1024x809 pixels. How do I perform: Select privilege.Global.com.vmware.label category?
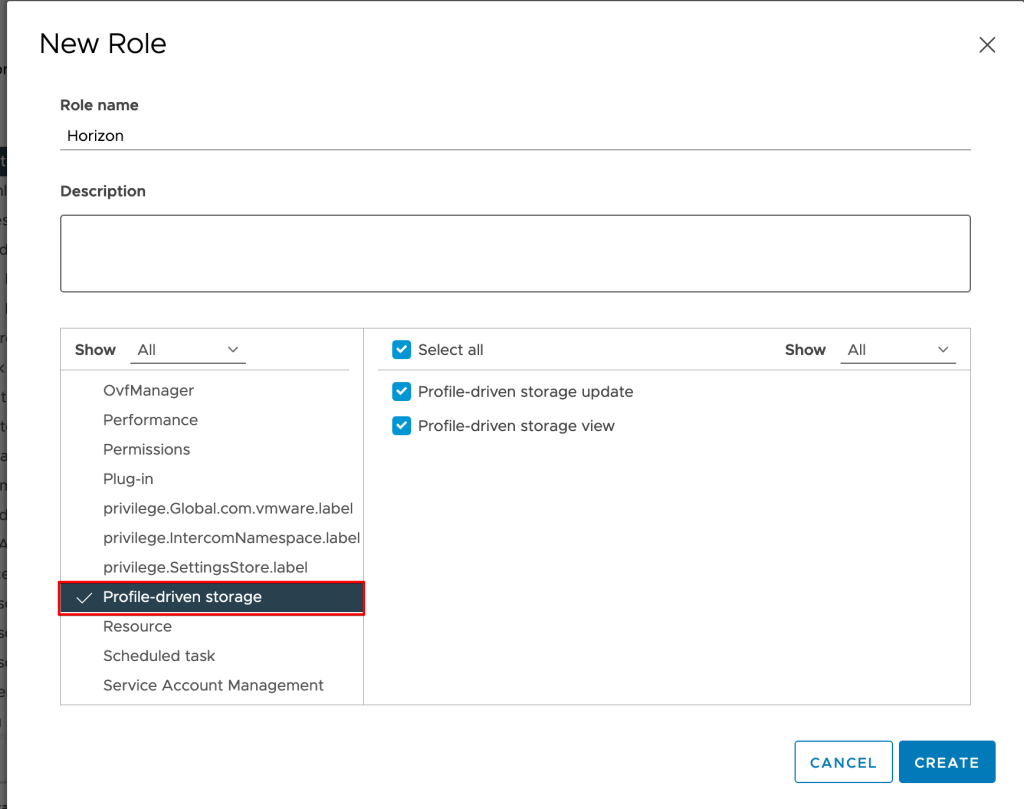click(x=227, y=509)
